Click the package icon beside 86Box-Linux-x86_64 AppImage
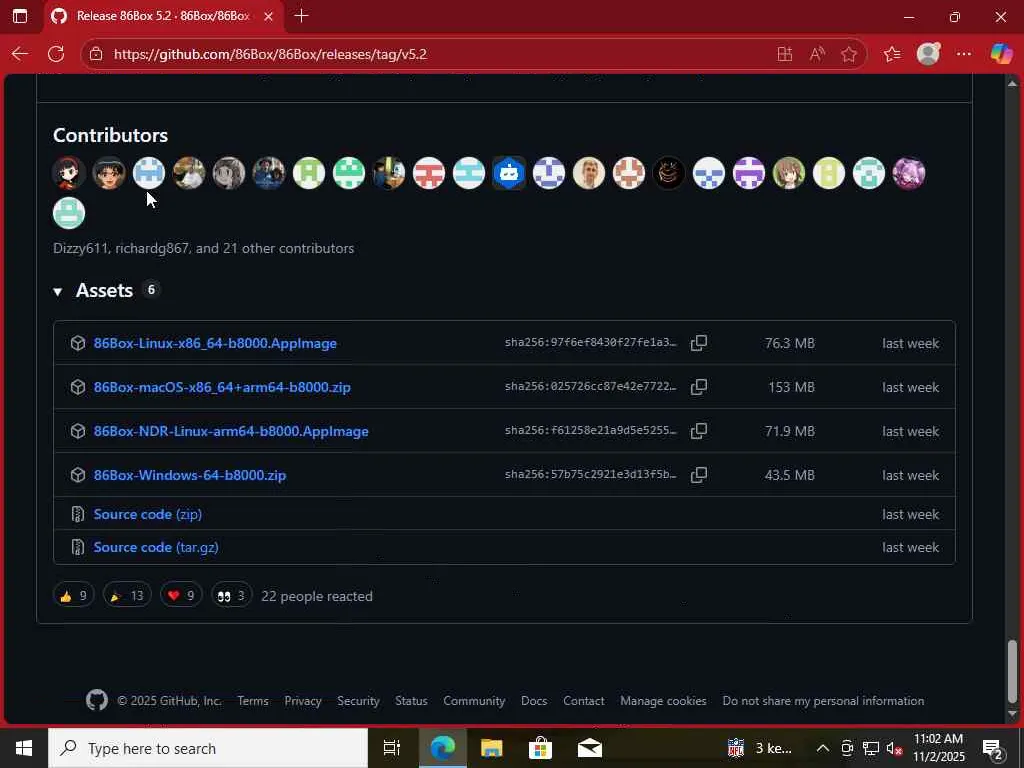 pos(78,343)
